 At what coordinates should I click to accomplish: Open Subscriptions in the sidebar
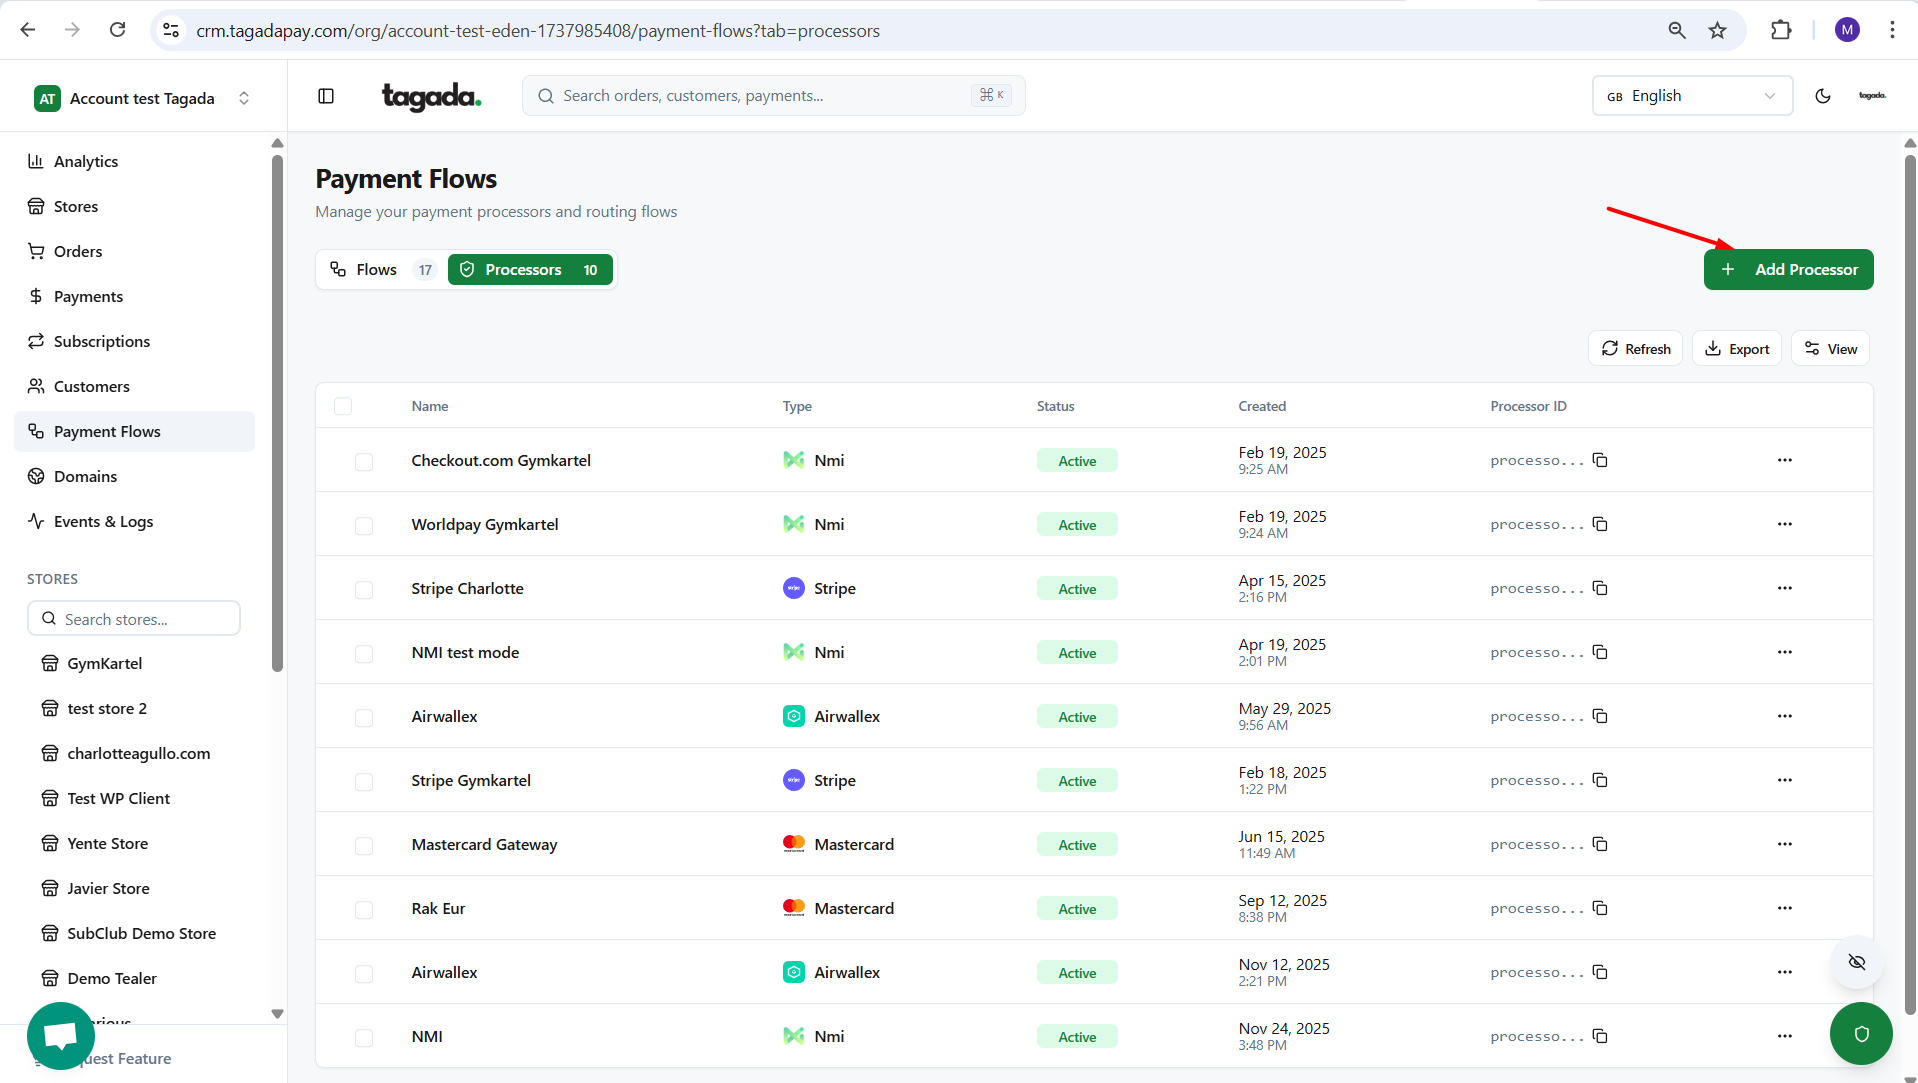point(102,341)
